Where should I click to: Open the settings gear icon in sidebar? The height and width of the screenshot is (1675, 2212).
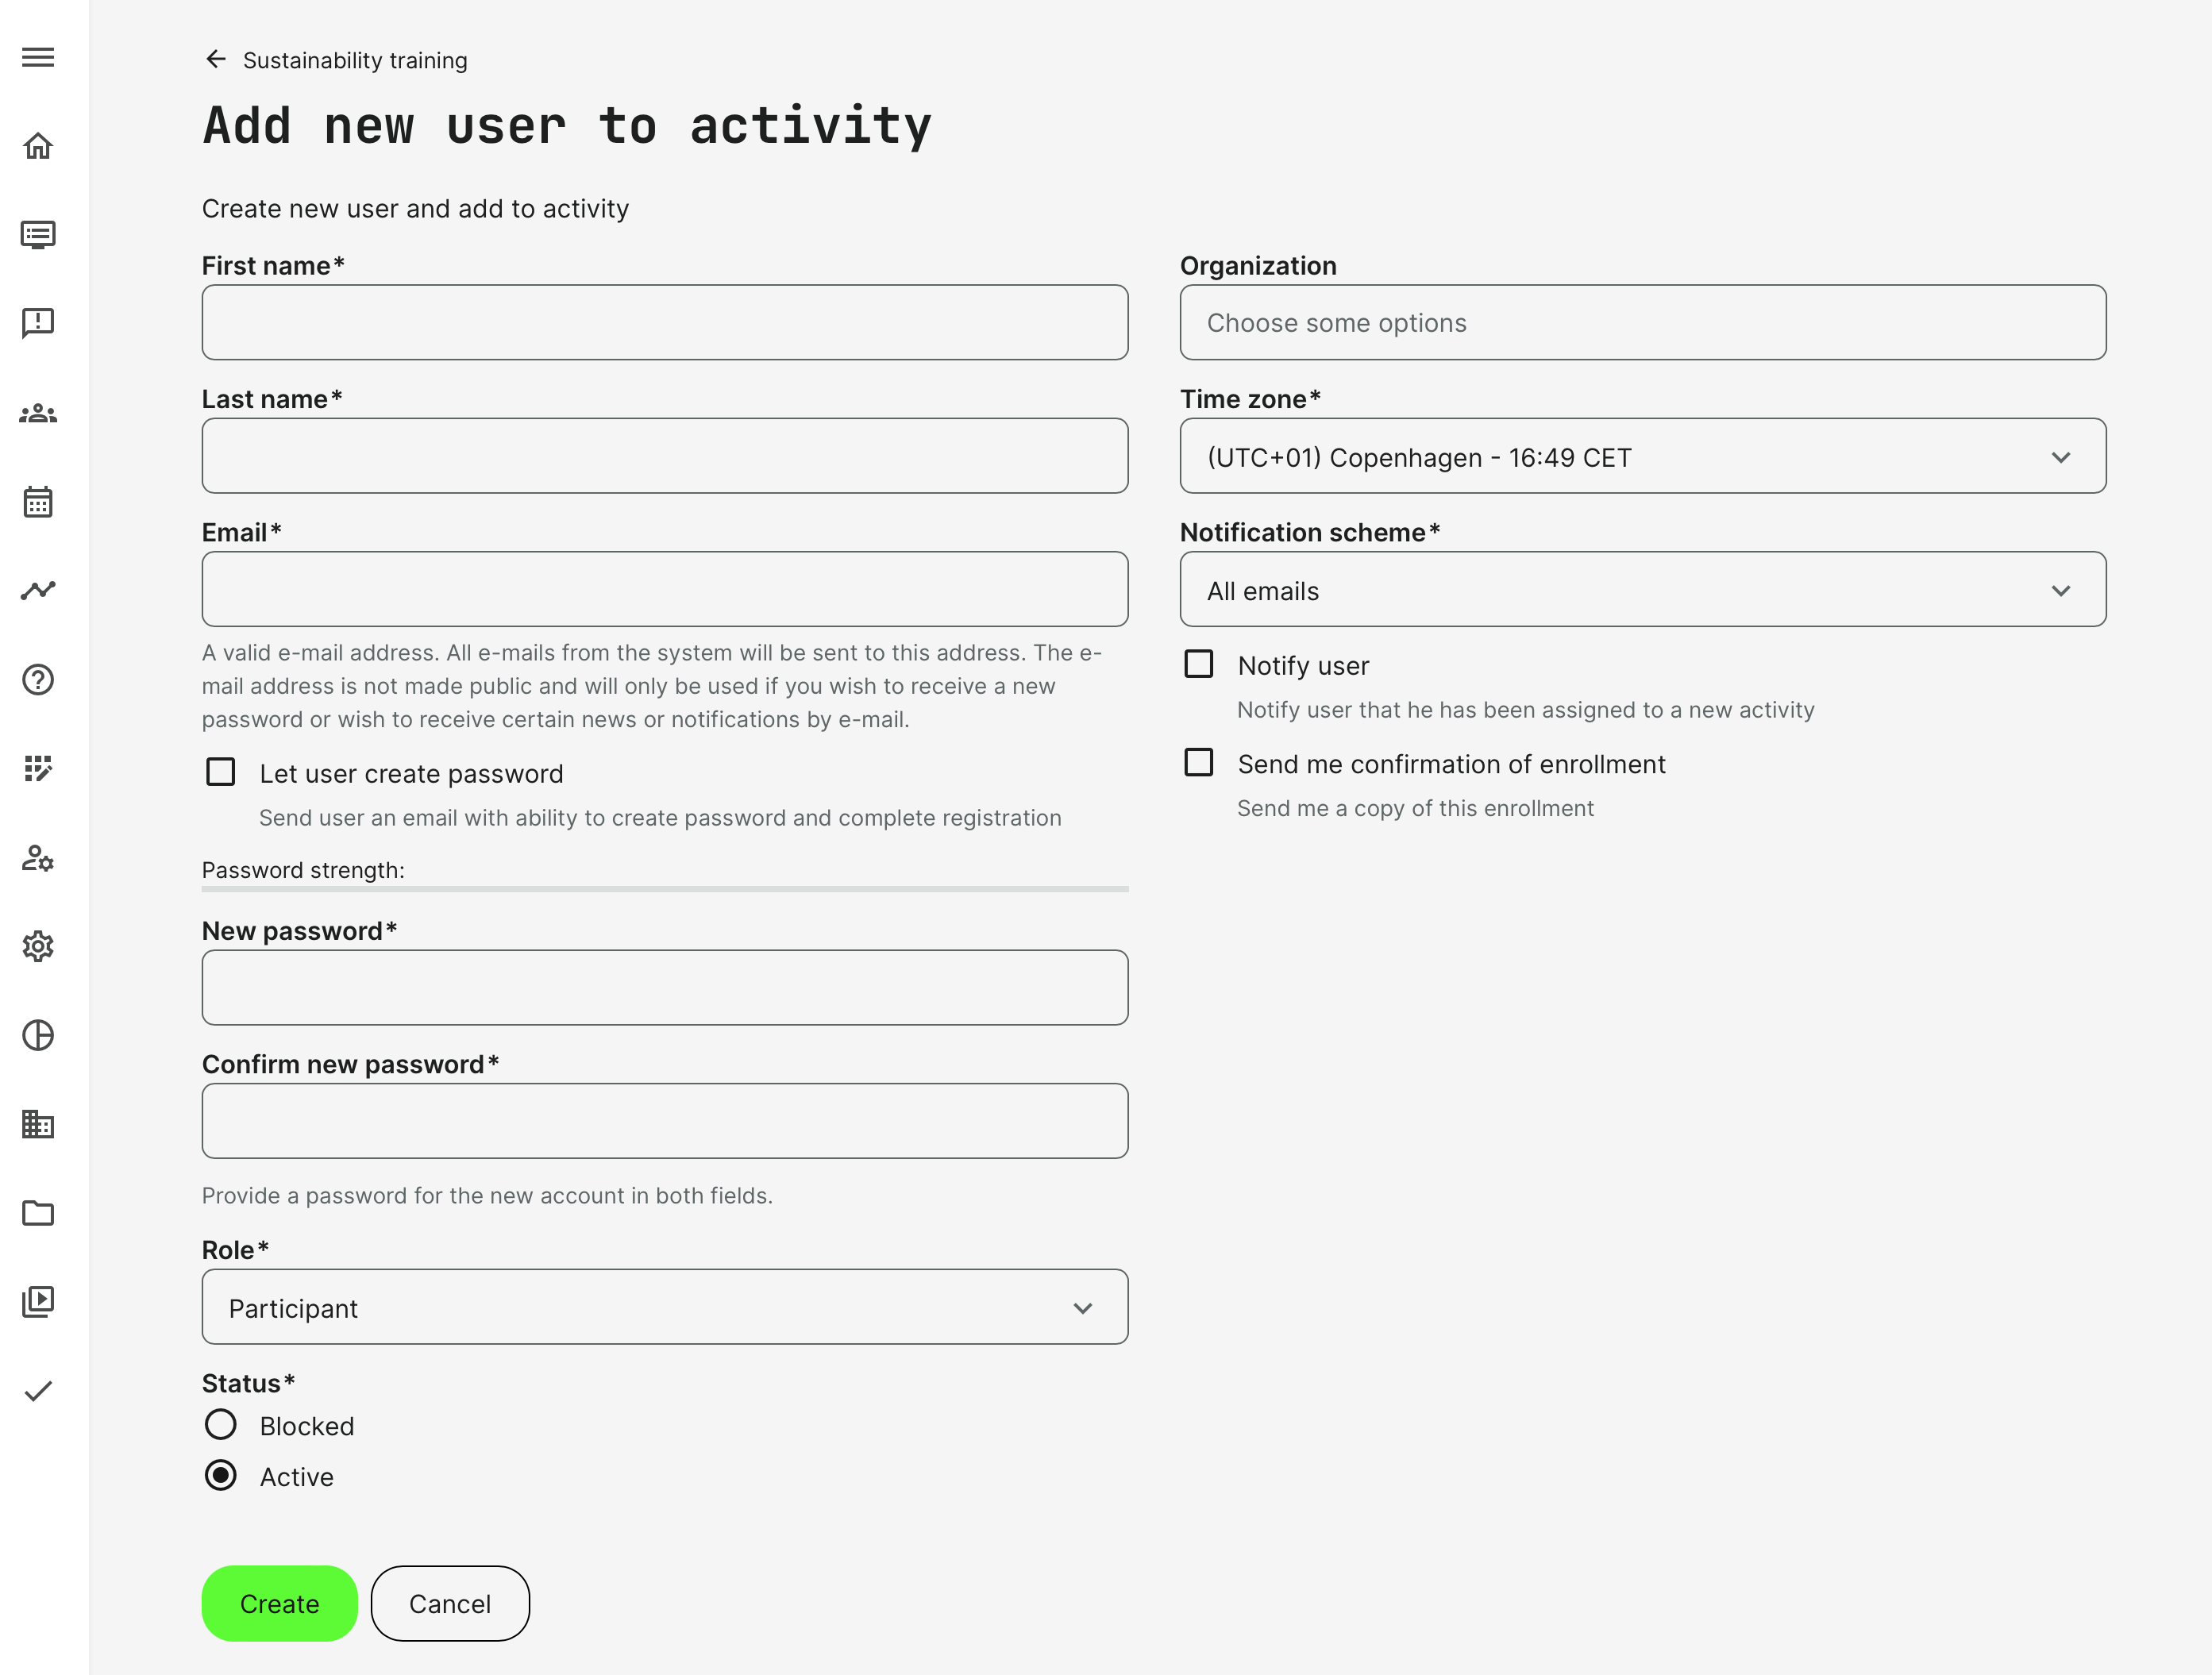38,946
